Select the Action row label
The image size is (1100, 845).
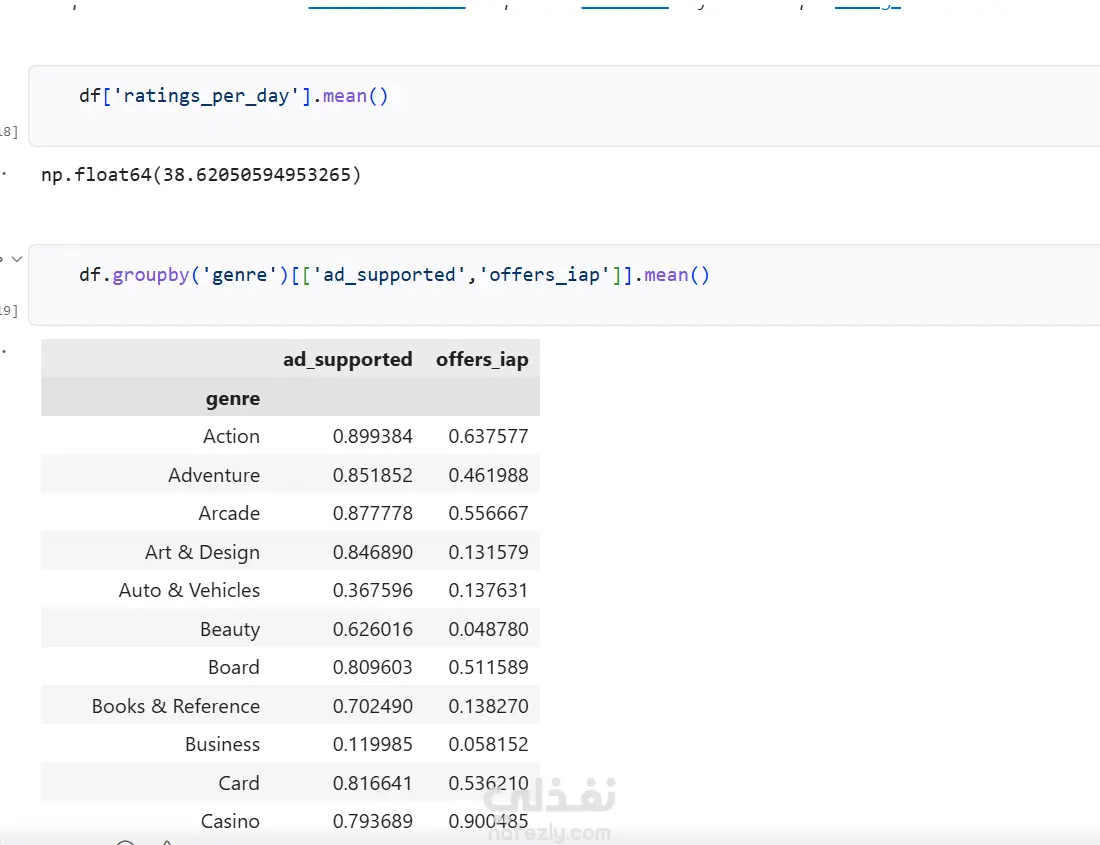[x=232, y=436]
